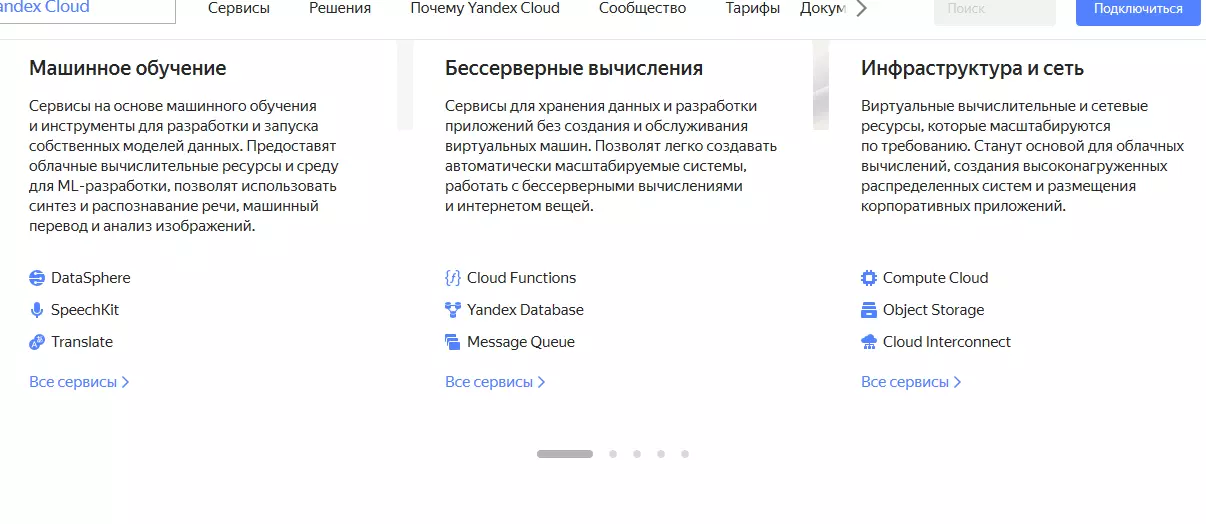Screen dimensions: 1206x524
Task: Open the Тарифы menu item
Action: tap(753, 8)
